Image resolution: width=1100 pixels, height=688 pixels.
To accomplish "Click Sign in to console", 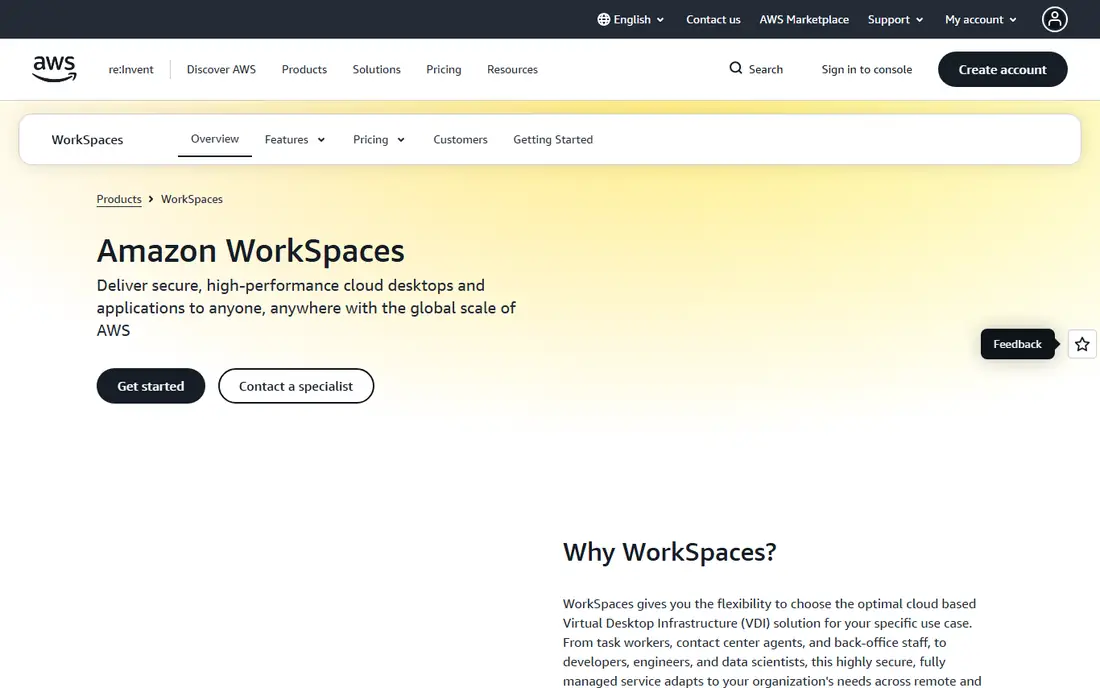I will tap(866, 69).
